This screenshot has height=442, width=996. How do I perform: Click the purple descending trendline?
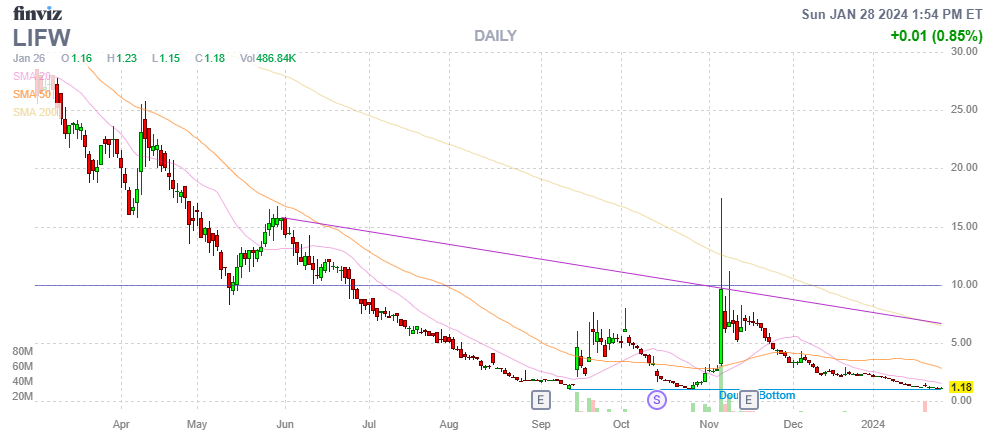click(x=500, y=260)
